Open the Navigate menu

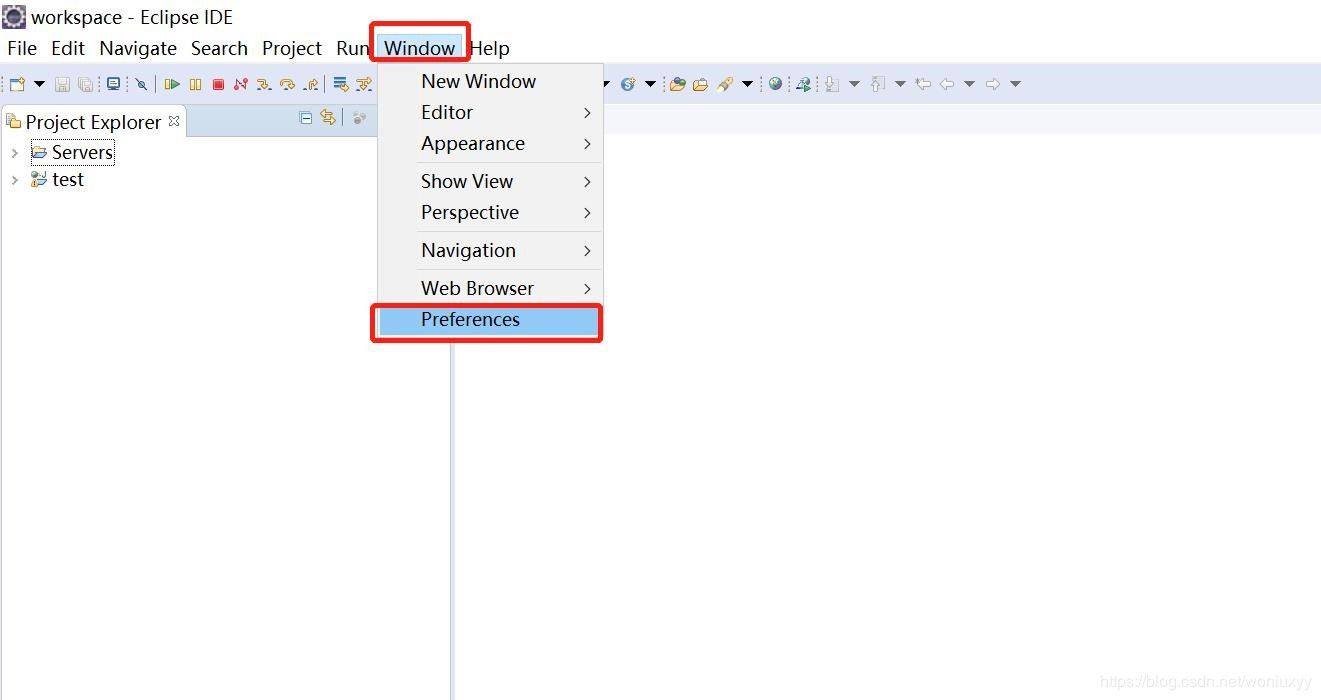point(138,48)
